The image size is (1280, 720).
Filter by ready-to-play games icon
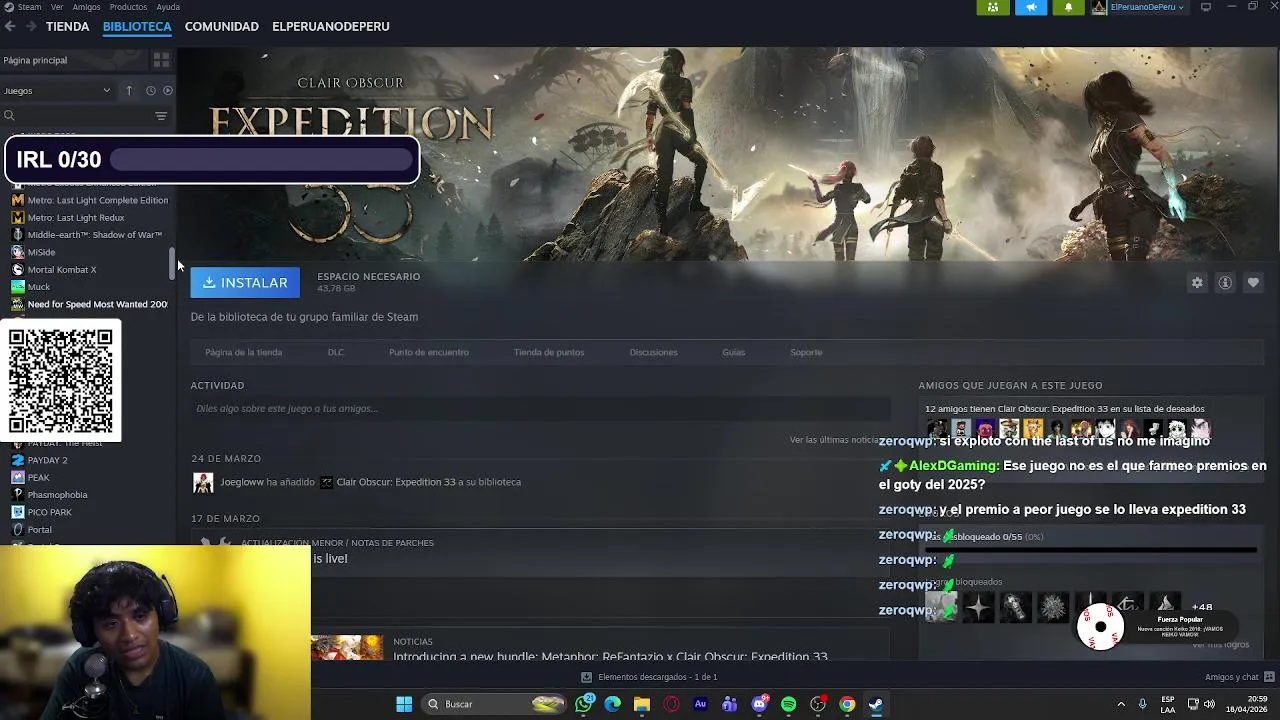click(168, 91)
